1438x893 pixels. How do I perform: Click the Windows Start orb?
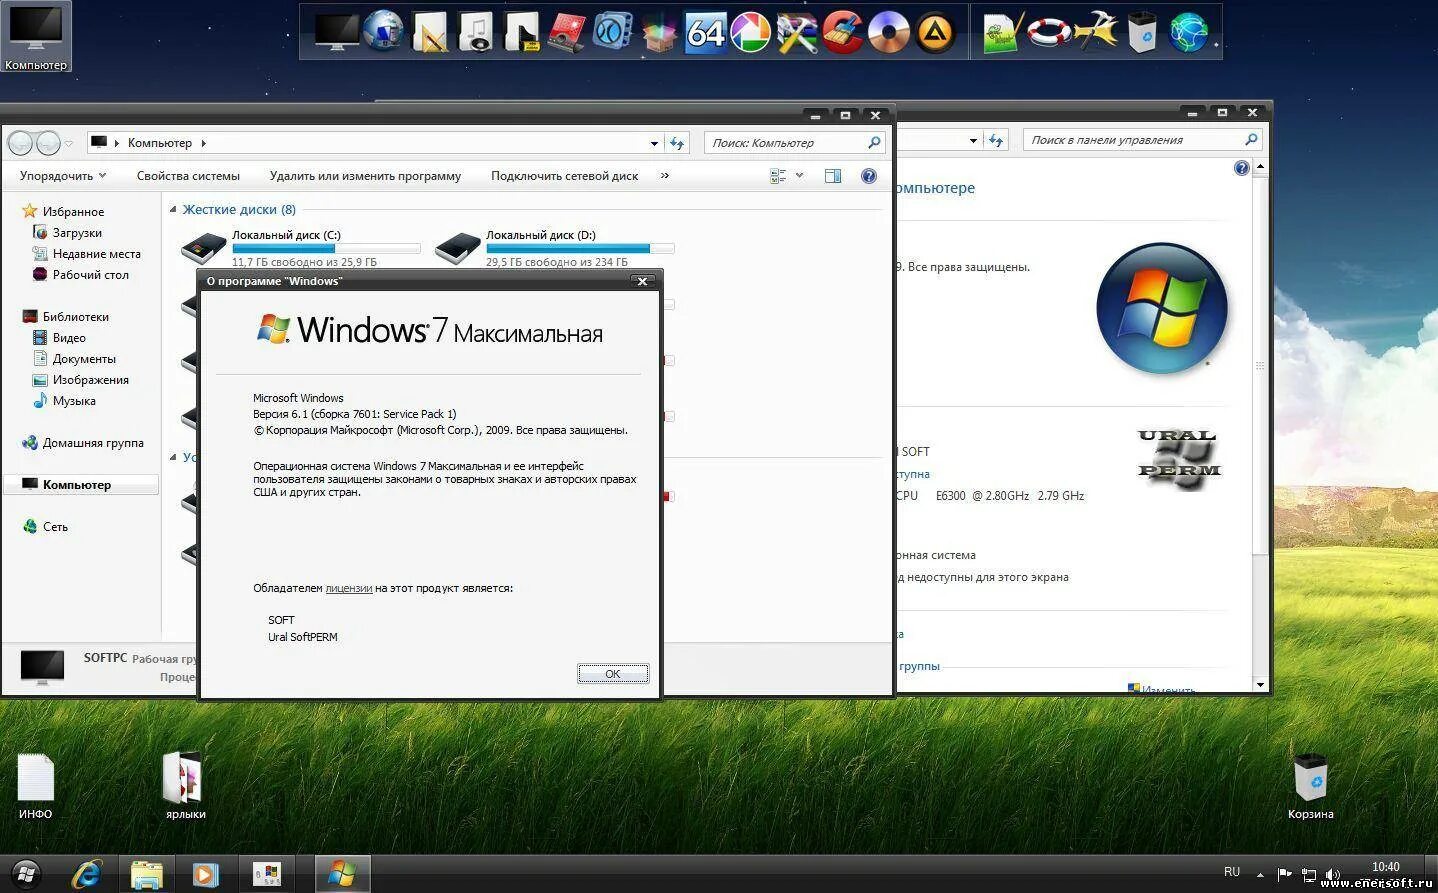(27, 874)
